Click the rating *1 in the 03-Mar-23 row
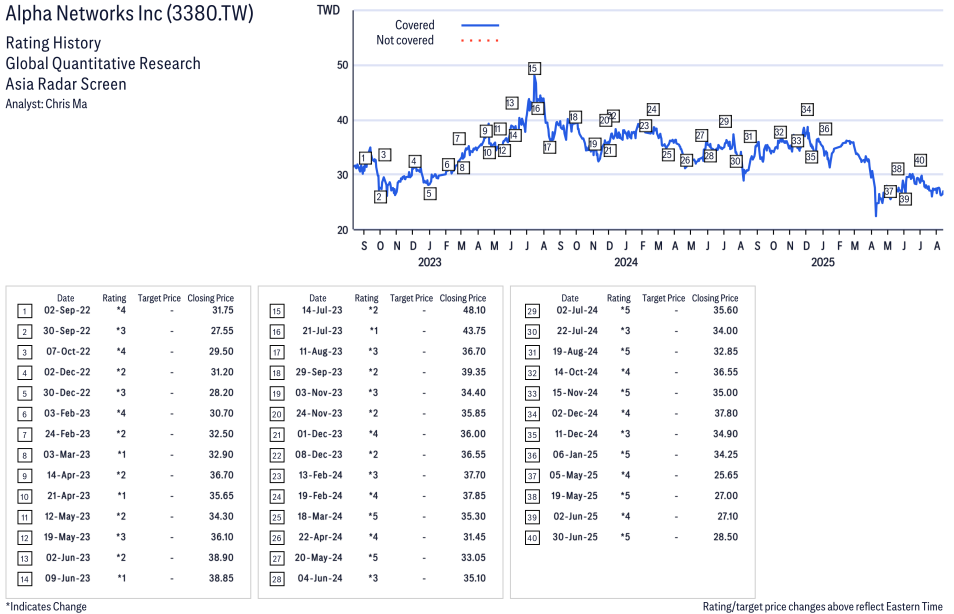Image resolution: width=954 pixels, height=614 pixels. (122, 455)
